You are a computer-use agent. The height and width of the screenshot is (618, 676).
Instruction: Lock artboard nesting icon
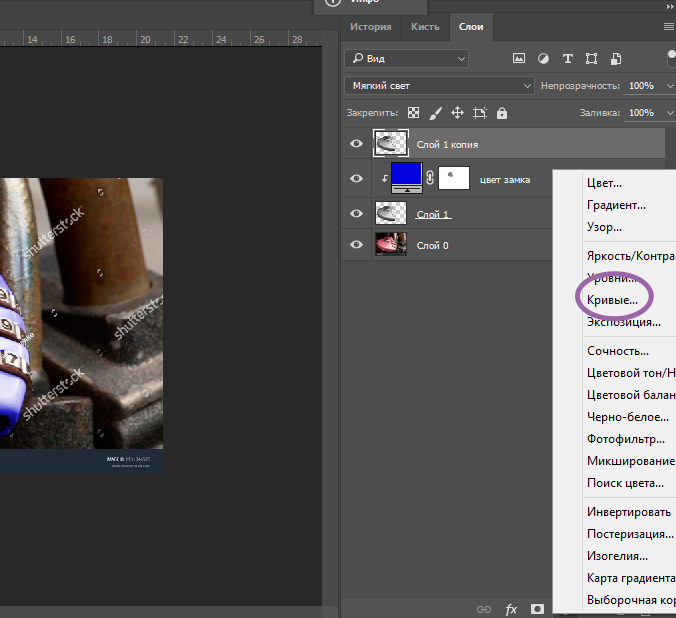[480, 113]
